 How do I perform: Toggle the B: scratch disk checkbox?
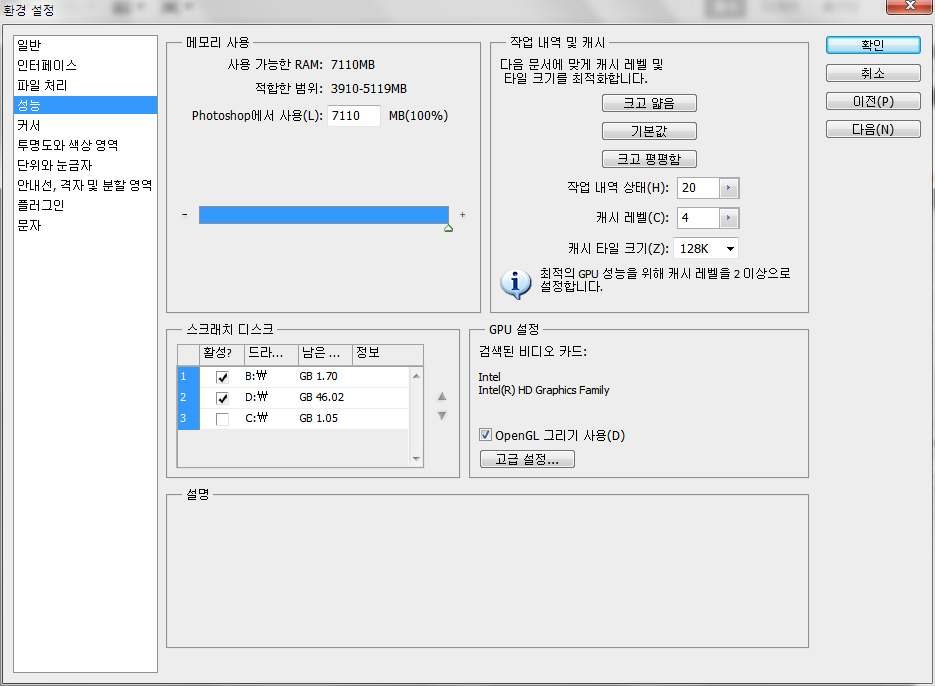pos(222,377)
